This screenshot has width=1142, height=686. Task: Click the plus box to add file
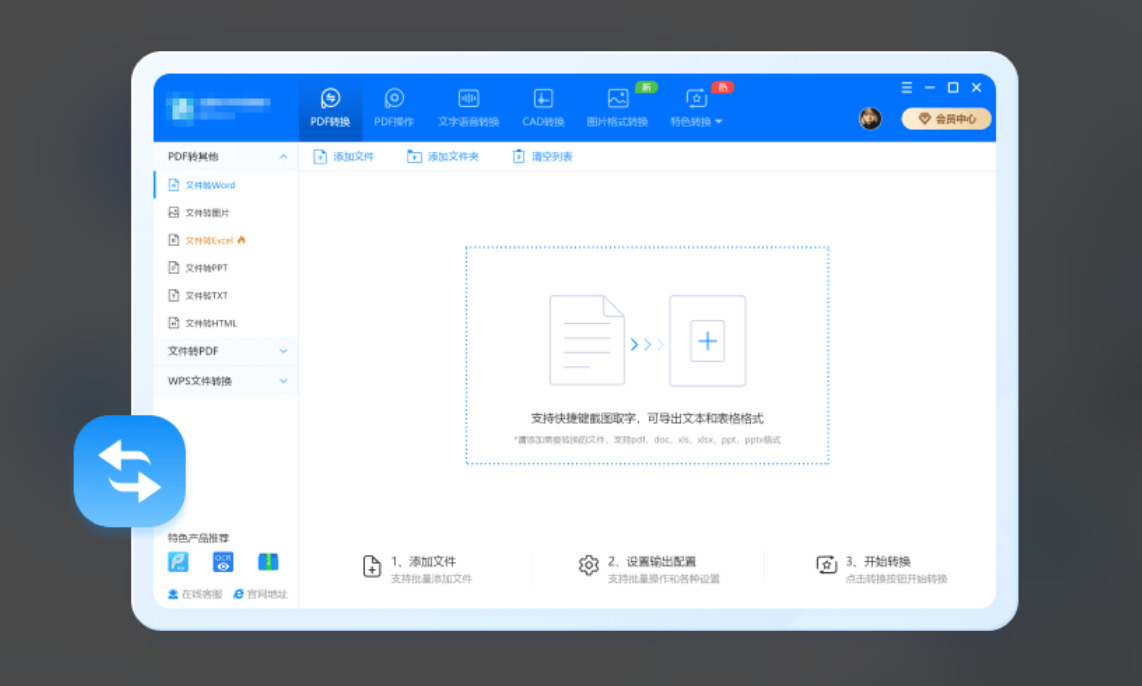(707, 341)
